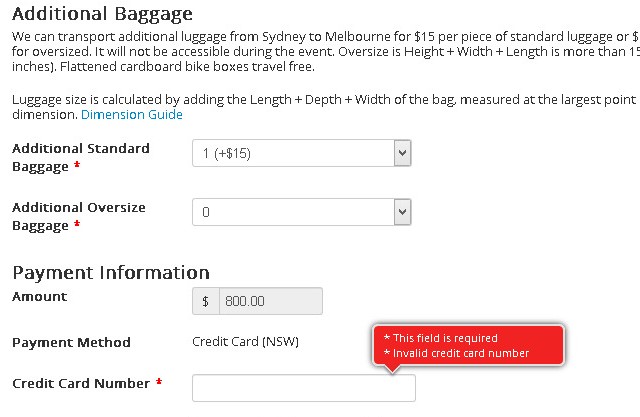Click the 'This field is required' error message
Image resolution: width=640 pixels, height=417 pixels.
click(x=440, y=338)
